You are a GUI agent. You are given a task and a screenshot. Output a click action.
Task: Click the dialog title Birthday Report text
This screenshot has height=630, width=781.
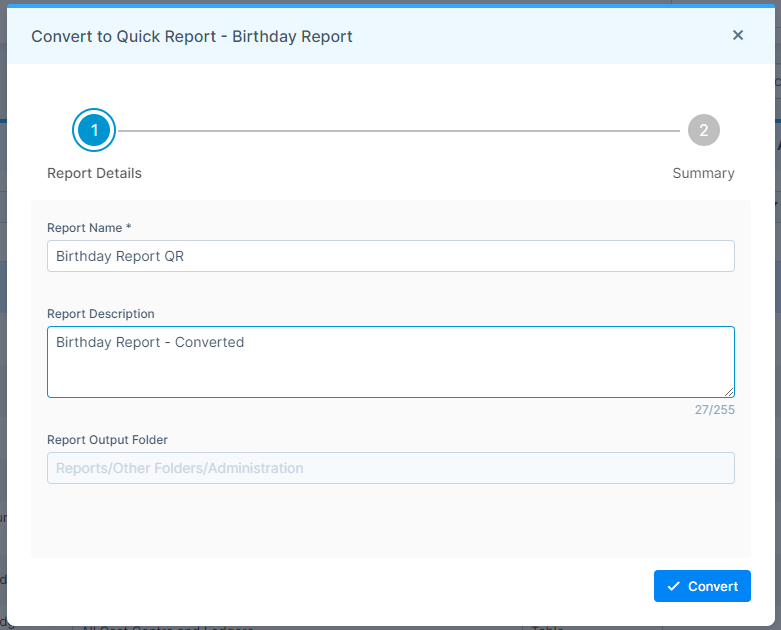tap(292, 36)
